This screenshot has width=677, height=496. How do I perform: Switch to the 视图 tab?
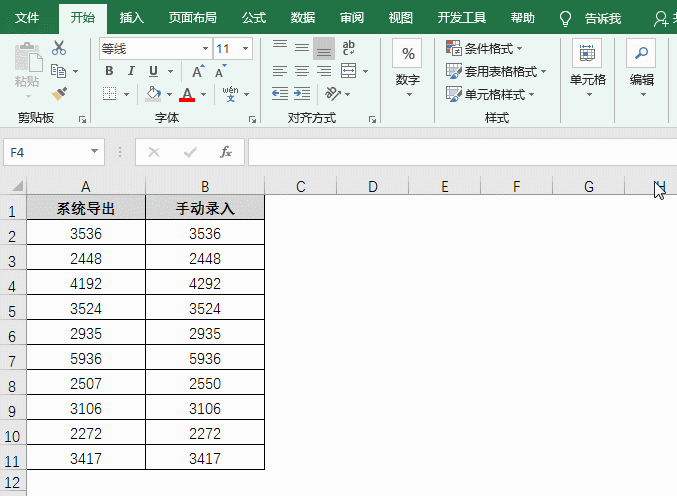click(x=401, y=18)
